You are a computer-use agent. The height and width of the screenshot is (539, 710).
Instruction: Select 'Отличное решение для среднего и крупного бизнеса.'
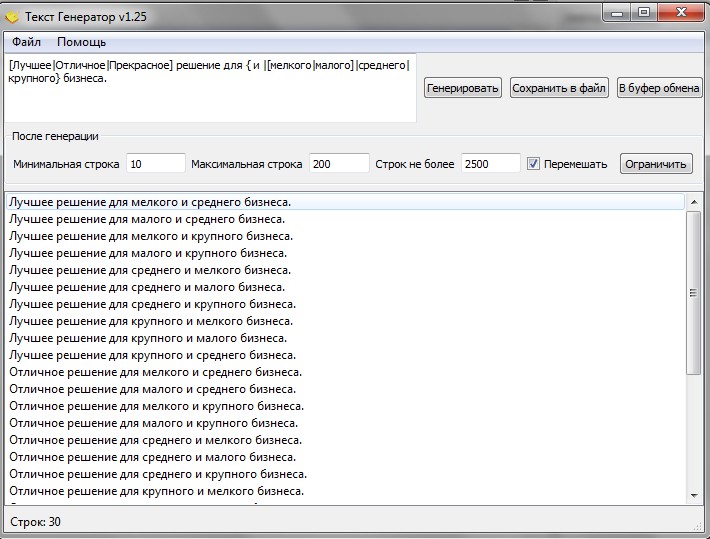point(346,474)
